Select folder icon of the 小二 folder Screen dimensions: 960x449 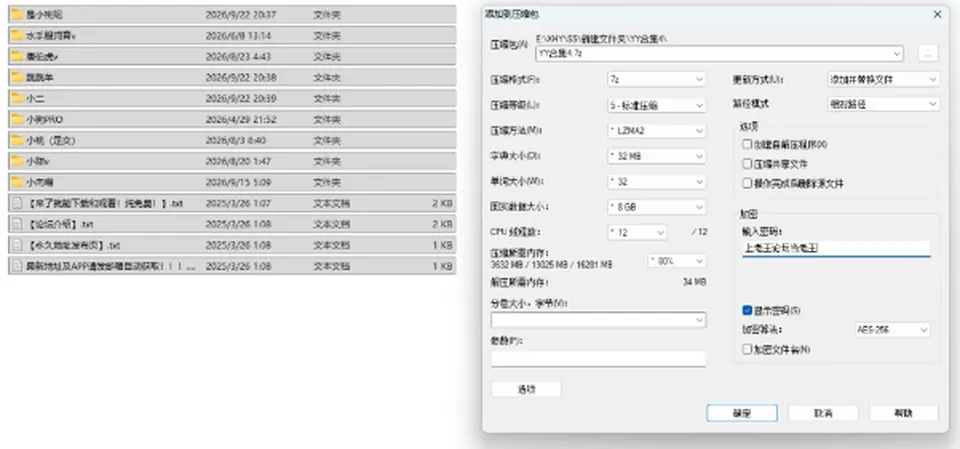(x=17, y=98)
